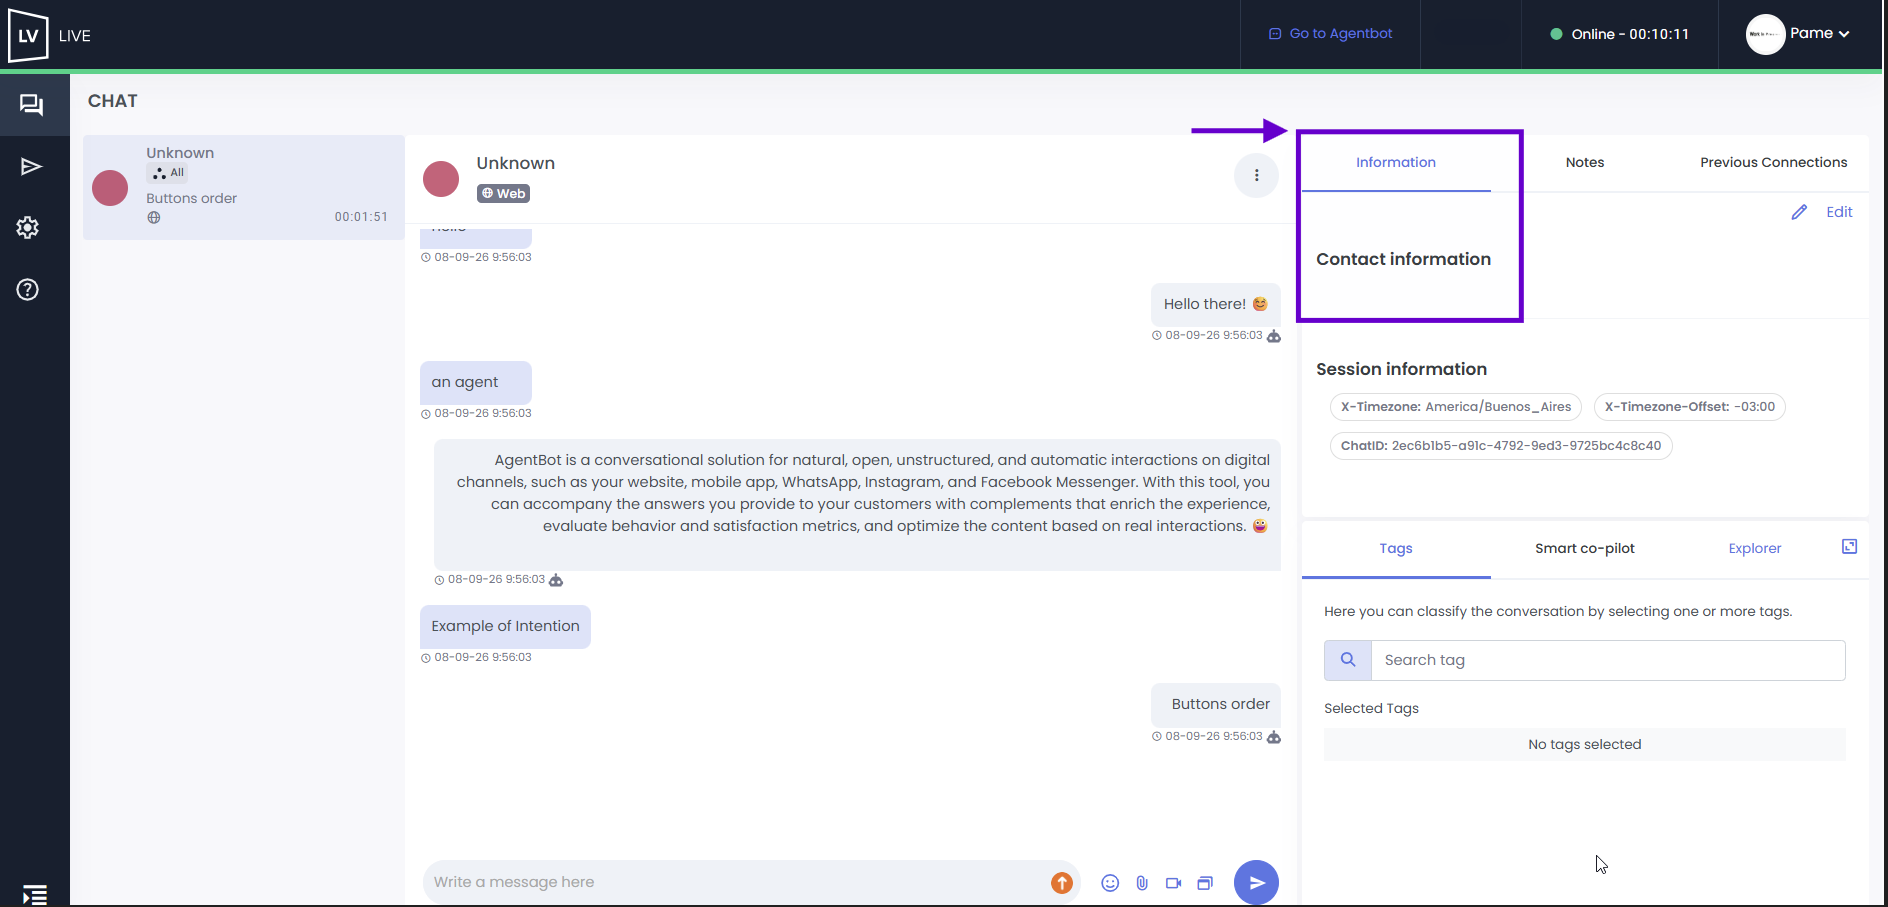This screenshot has width=1888, height=907.
Task: Click the 'All' group badge in conversation item
Action: pyautogui.click(x=168, y=173)
